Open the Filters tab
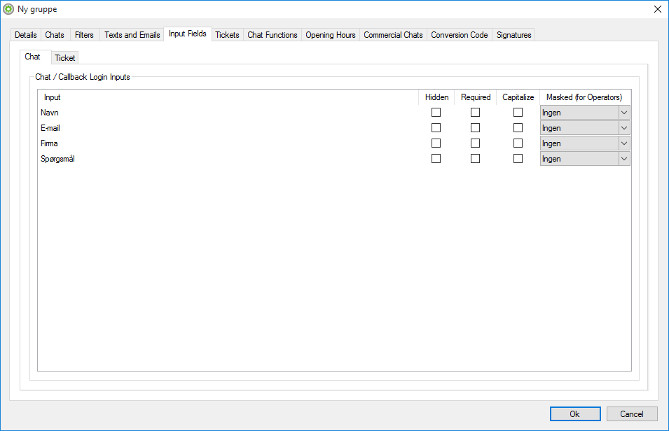Image resolution: width=669 pixels, height=431 pixels. click(x=84, y=35)
